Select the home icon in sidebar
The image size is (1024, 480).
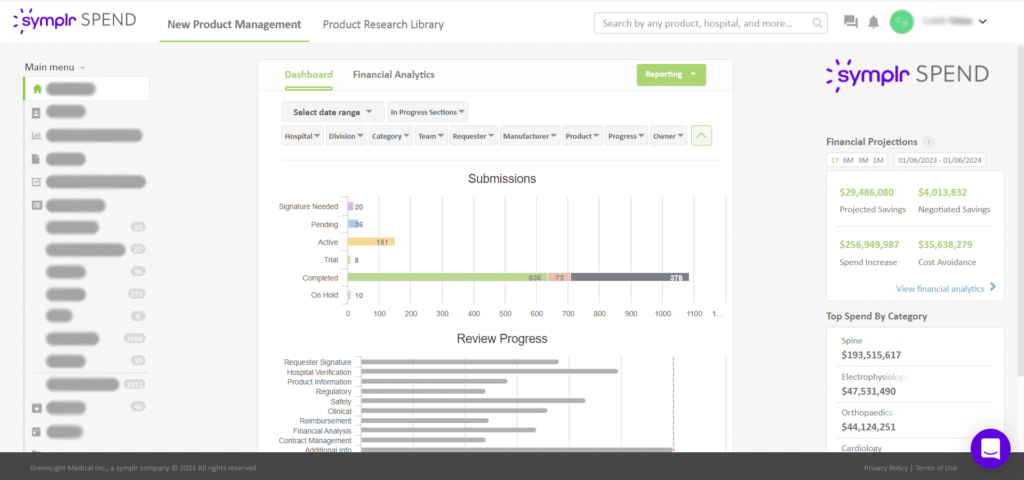tap(37, 89)
